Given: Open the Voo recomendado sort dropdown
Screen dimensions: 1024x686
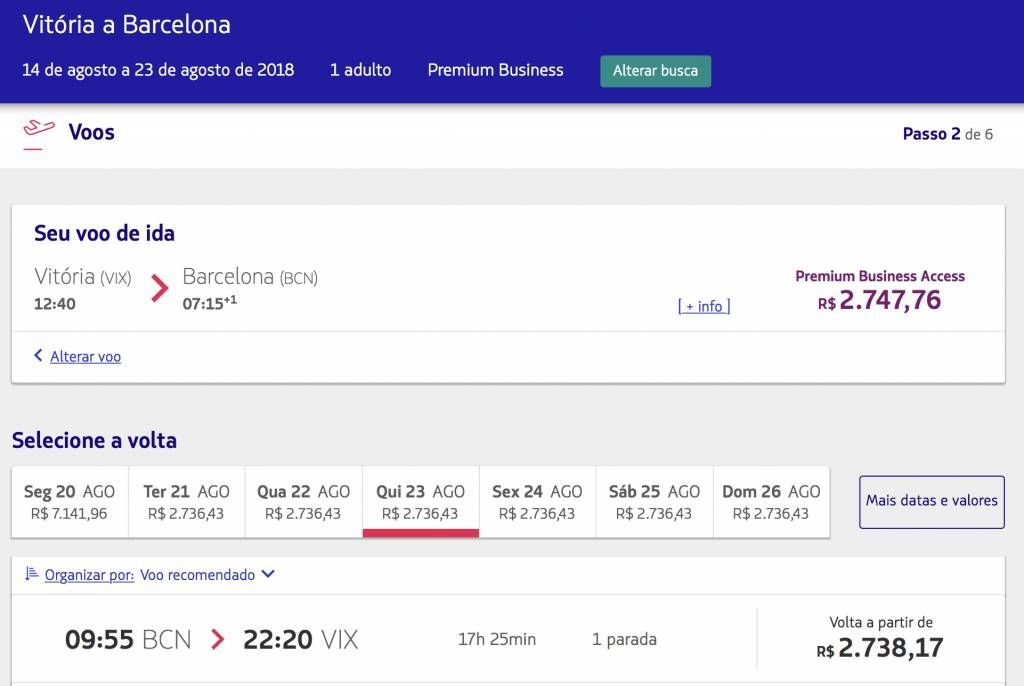Looking at the screenshot, I should tap(207, 575).
